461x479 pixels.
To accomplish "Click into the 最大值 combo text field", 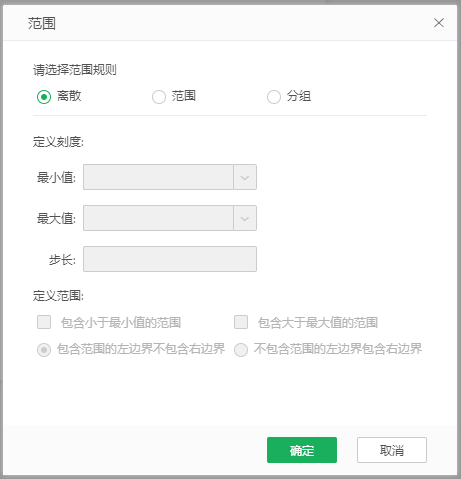I will tap(158, 218).
